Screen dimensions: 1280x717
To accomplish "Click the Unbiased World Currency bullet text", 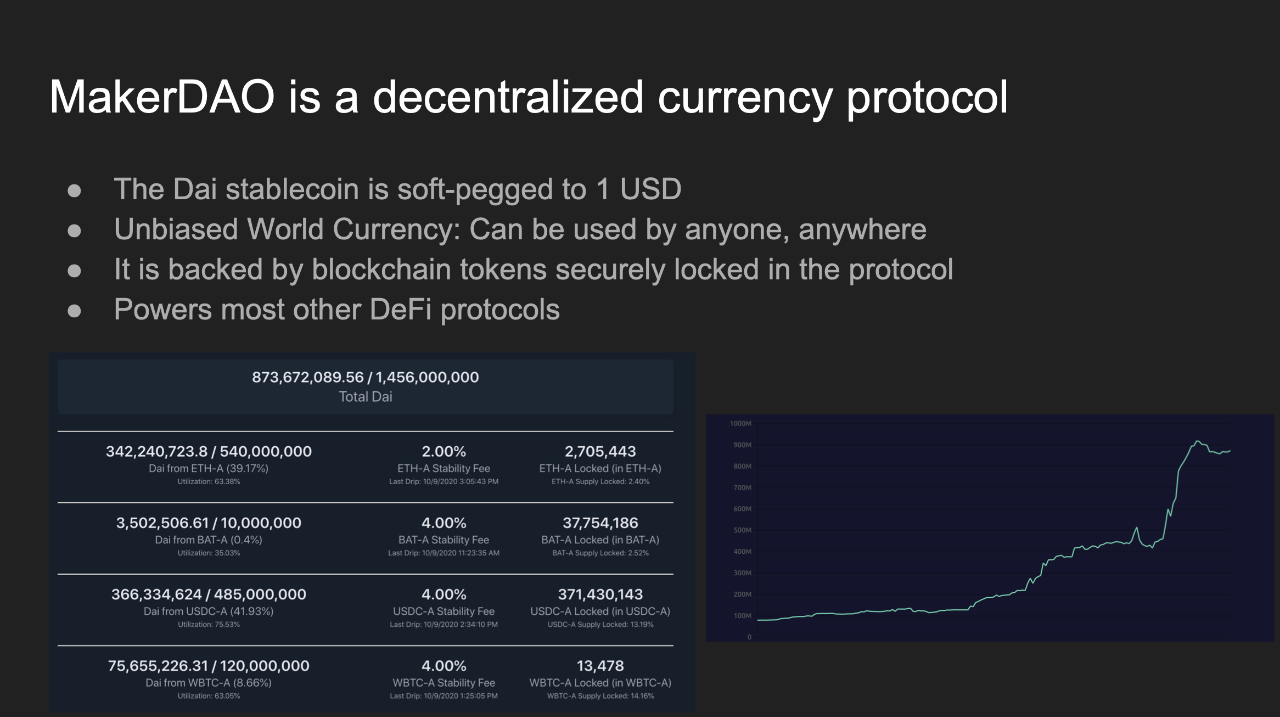I will pos(520,229).
